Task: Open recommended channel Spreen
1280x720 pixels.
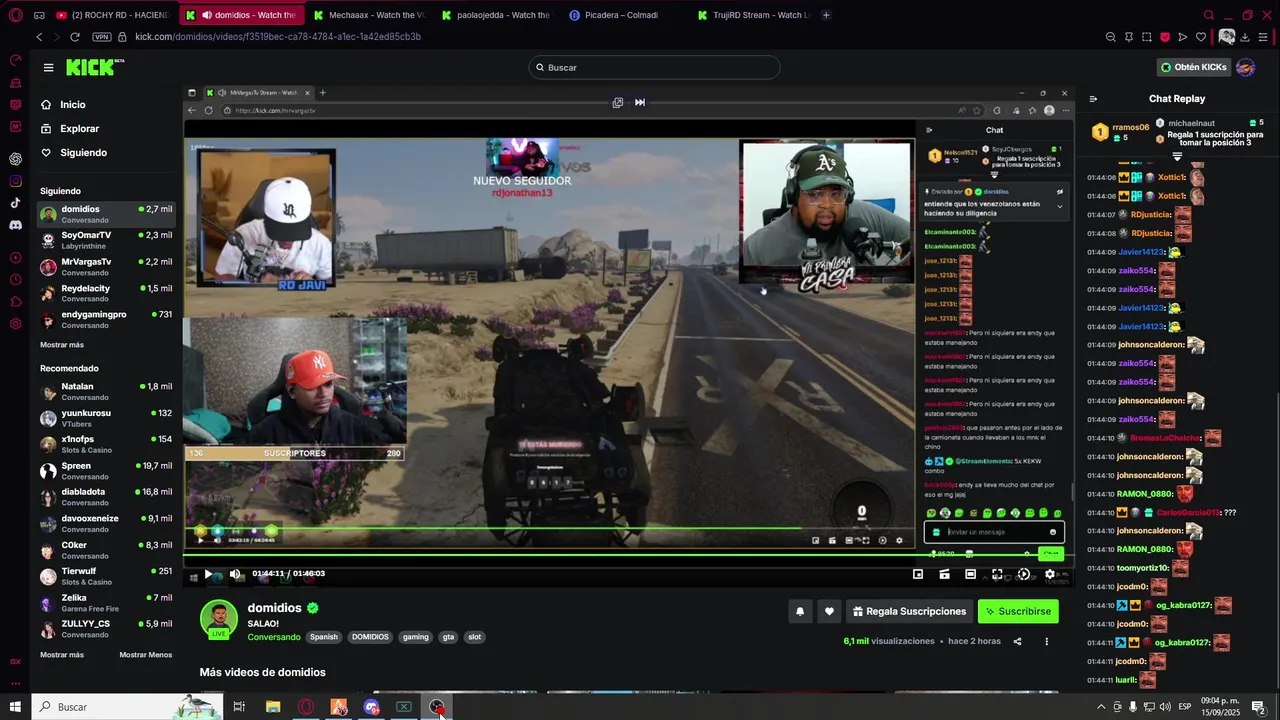Action: 106,471
